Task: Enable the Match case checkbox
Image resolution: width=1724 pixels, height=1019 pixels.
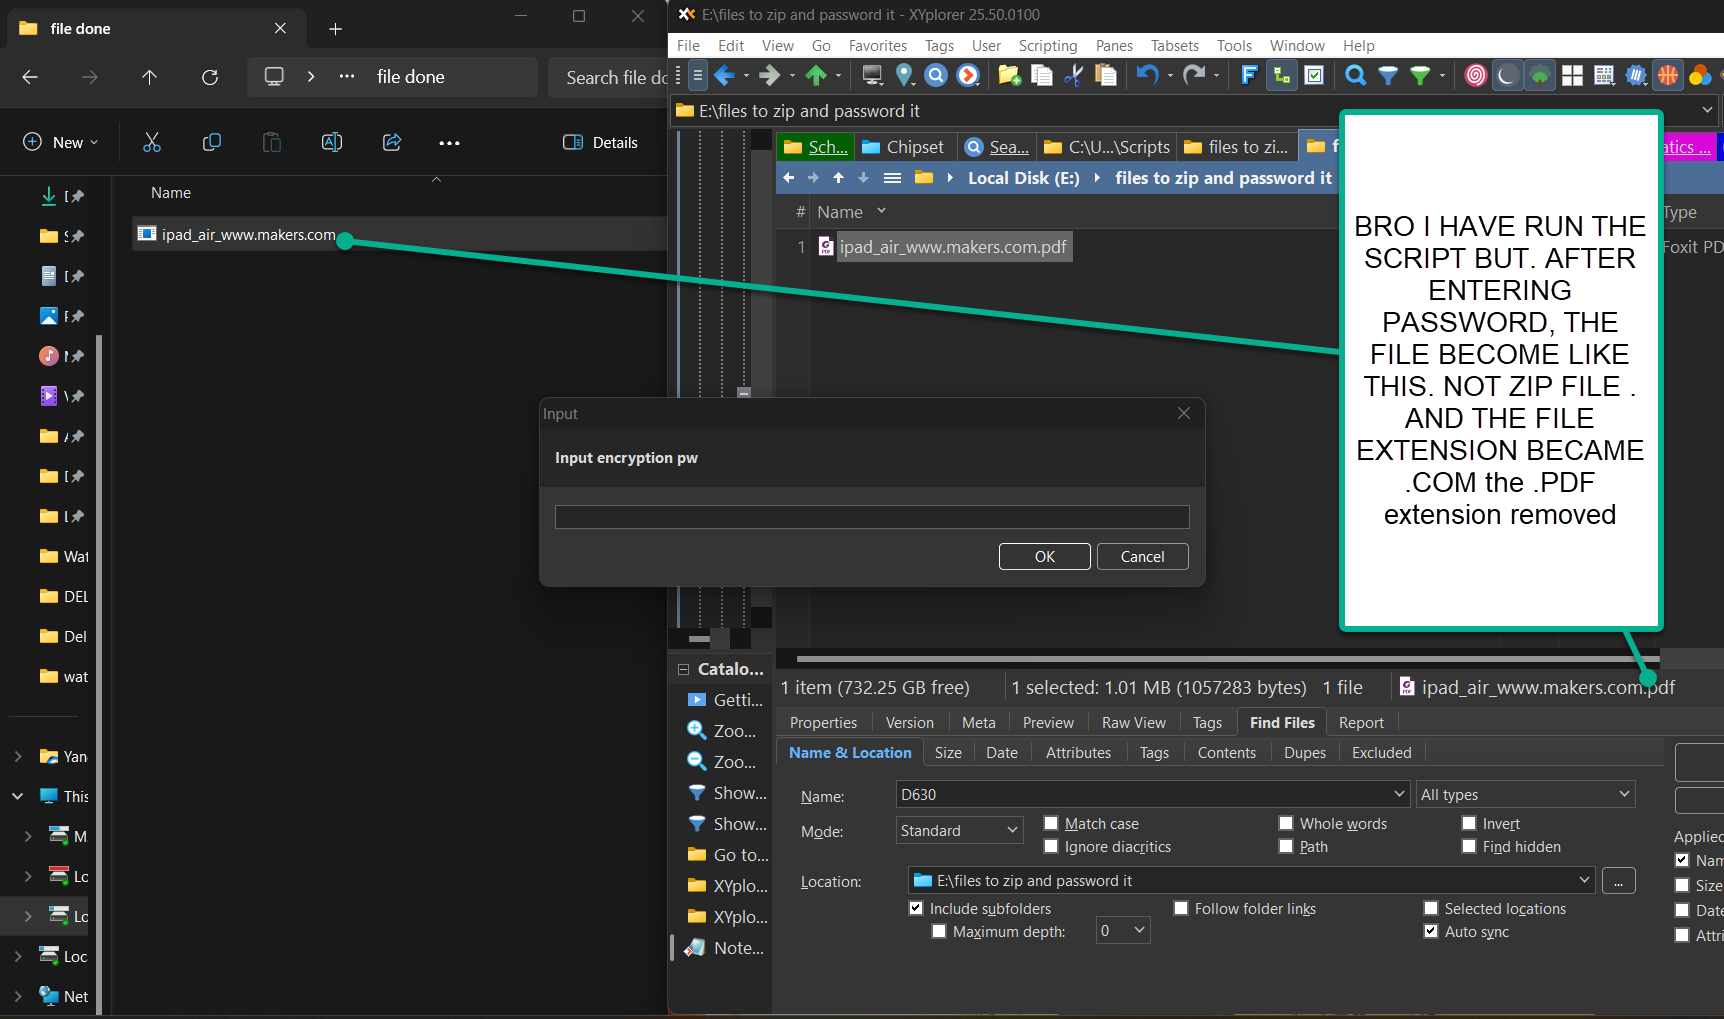Action: (x=1051, y=823)
